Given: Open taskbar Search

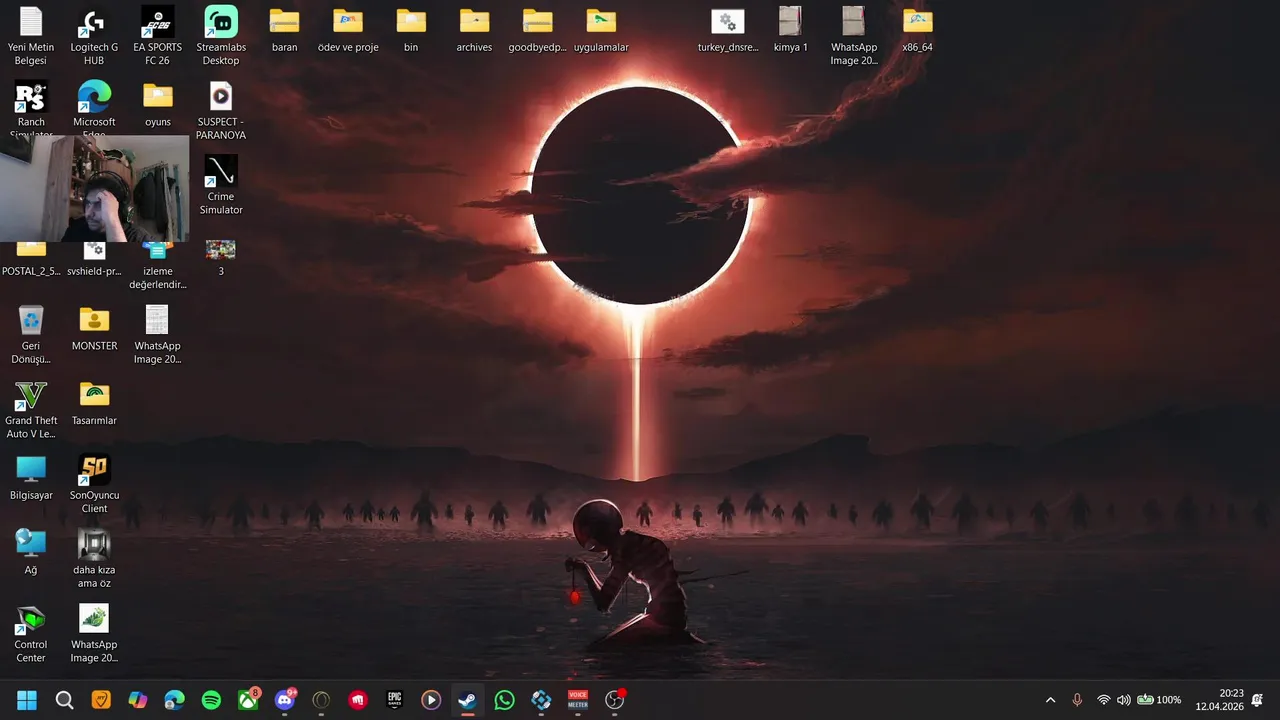Looking at the screenshot, I should 64,700.
